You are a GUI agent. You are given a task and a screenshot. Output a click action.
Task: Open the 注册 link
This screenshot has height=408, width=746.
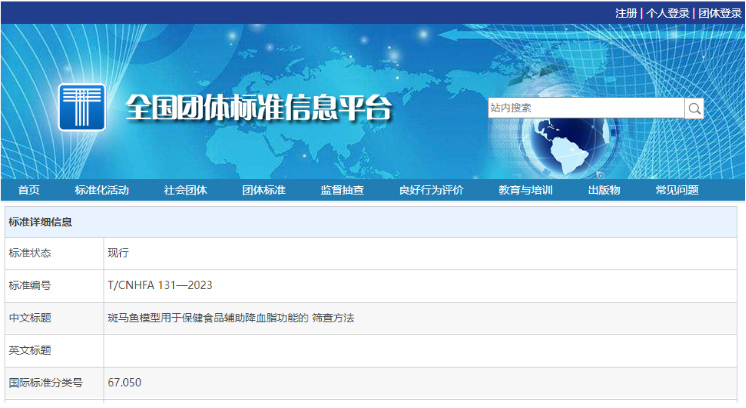click(x=626, y=13)
